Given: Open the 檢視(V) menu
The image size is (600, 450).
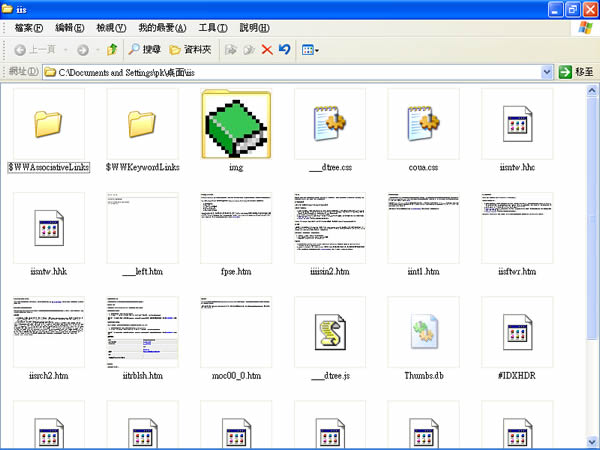Looking at the screenshot, I should point(111,28).
